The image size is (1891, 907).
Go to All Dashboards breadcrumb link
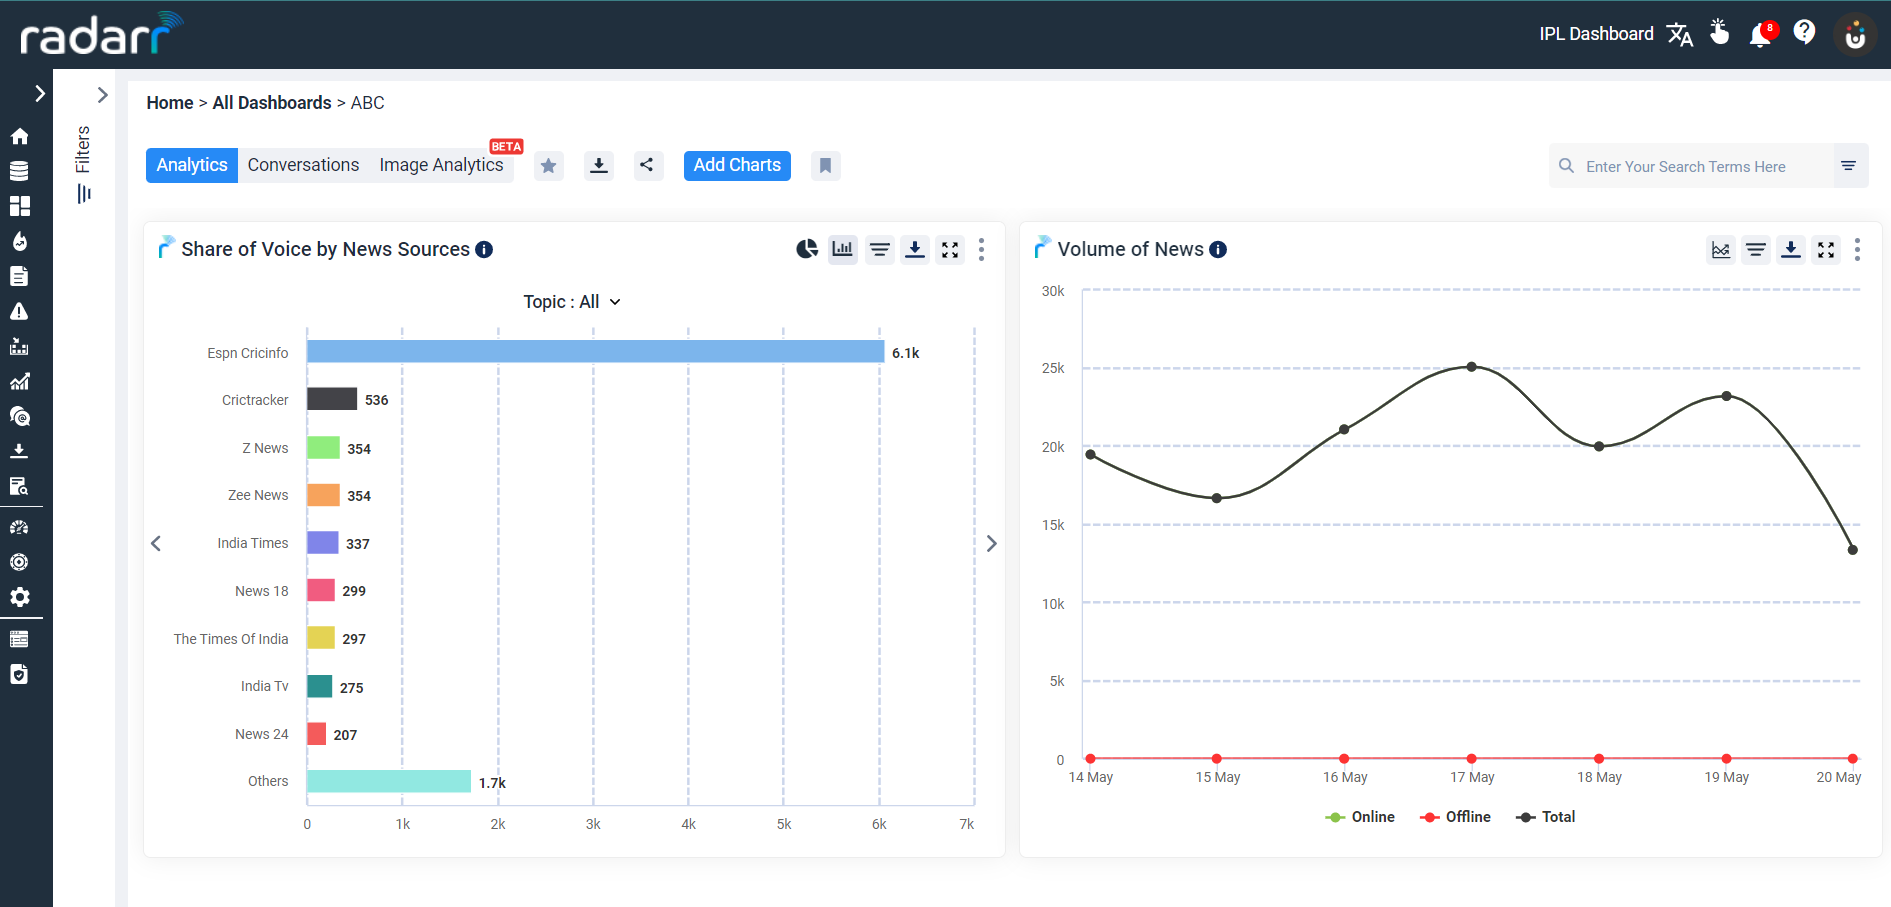272,103
